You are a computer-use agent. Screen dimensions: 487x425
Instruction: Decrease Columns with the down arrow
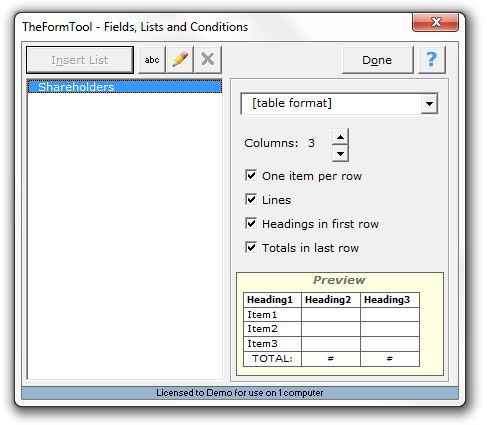[x=340, y=153]
